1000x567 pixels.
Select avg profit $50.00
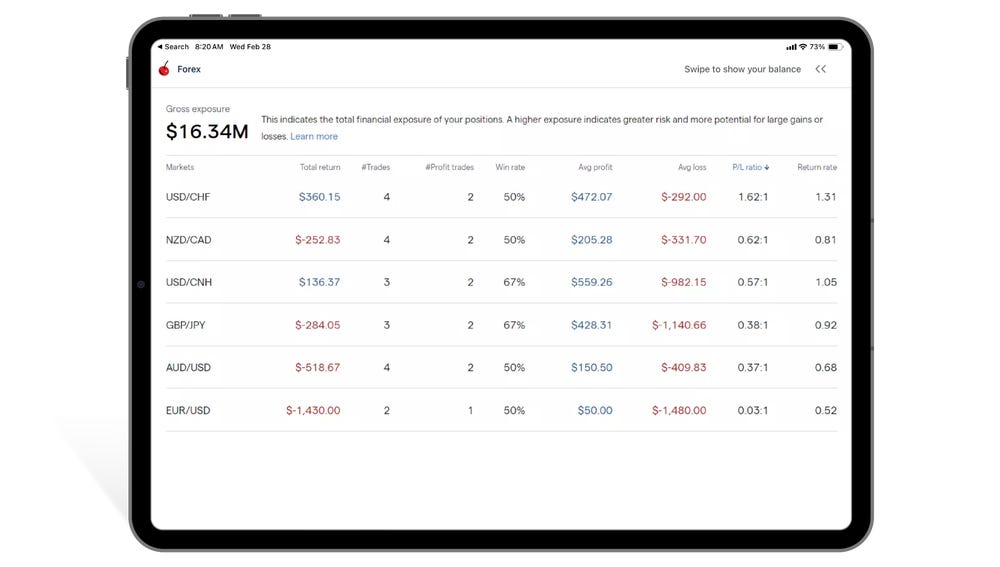pyautogui.click(x=595, y=410)
